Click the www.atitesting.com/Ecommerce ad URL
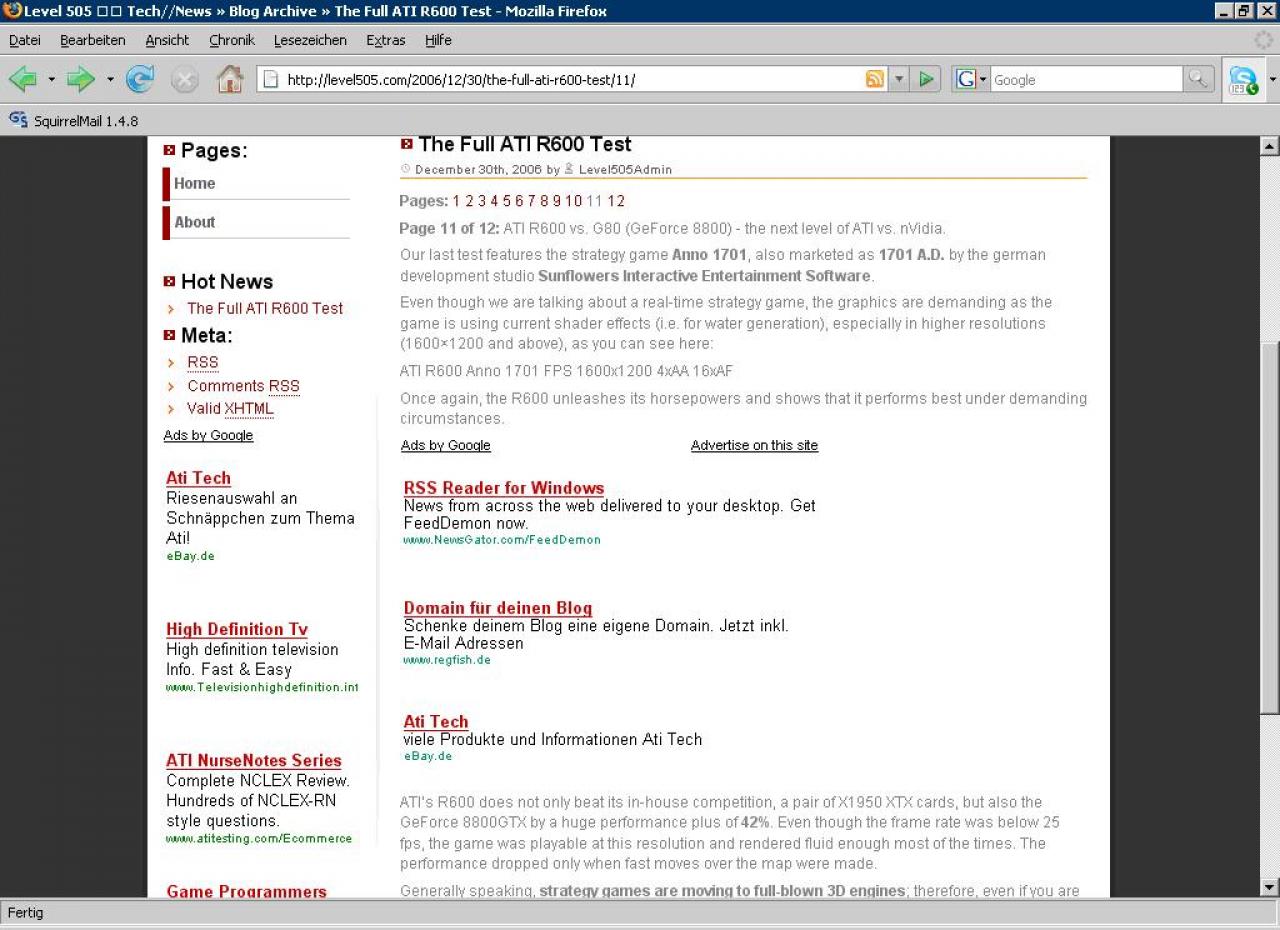1280x930 pixels. (x=259, y=839)
